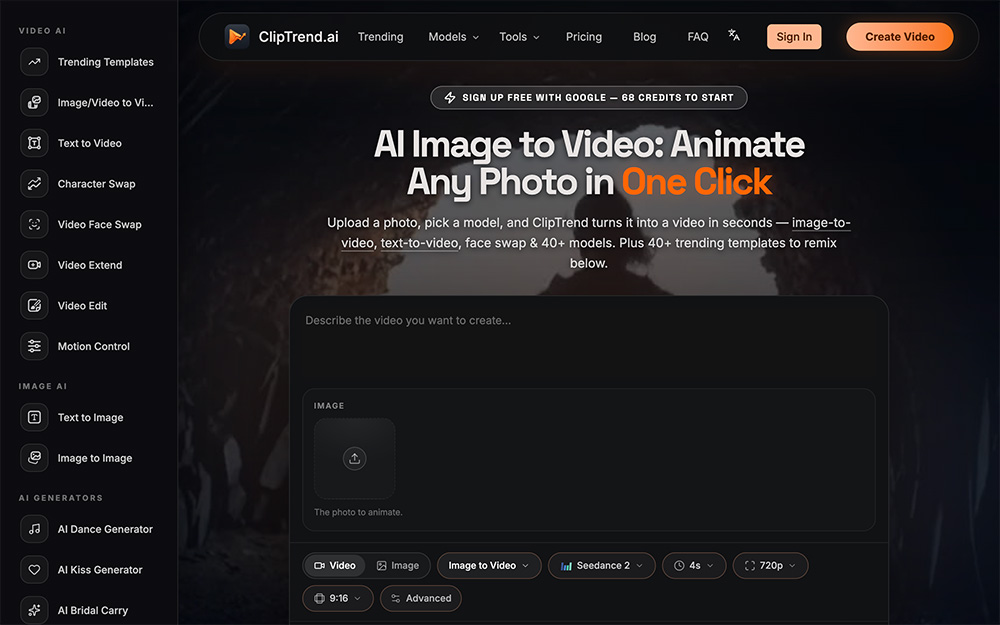Click the Sign In button
This screenshot has height=625, width=1000.
[794, 37]
